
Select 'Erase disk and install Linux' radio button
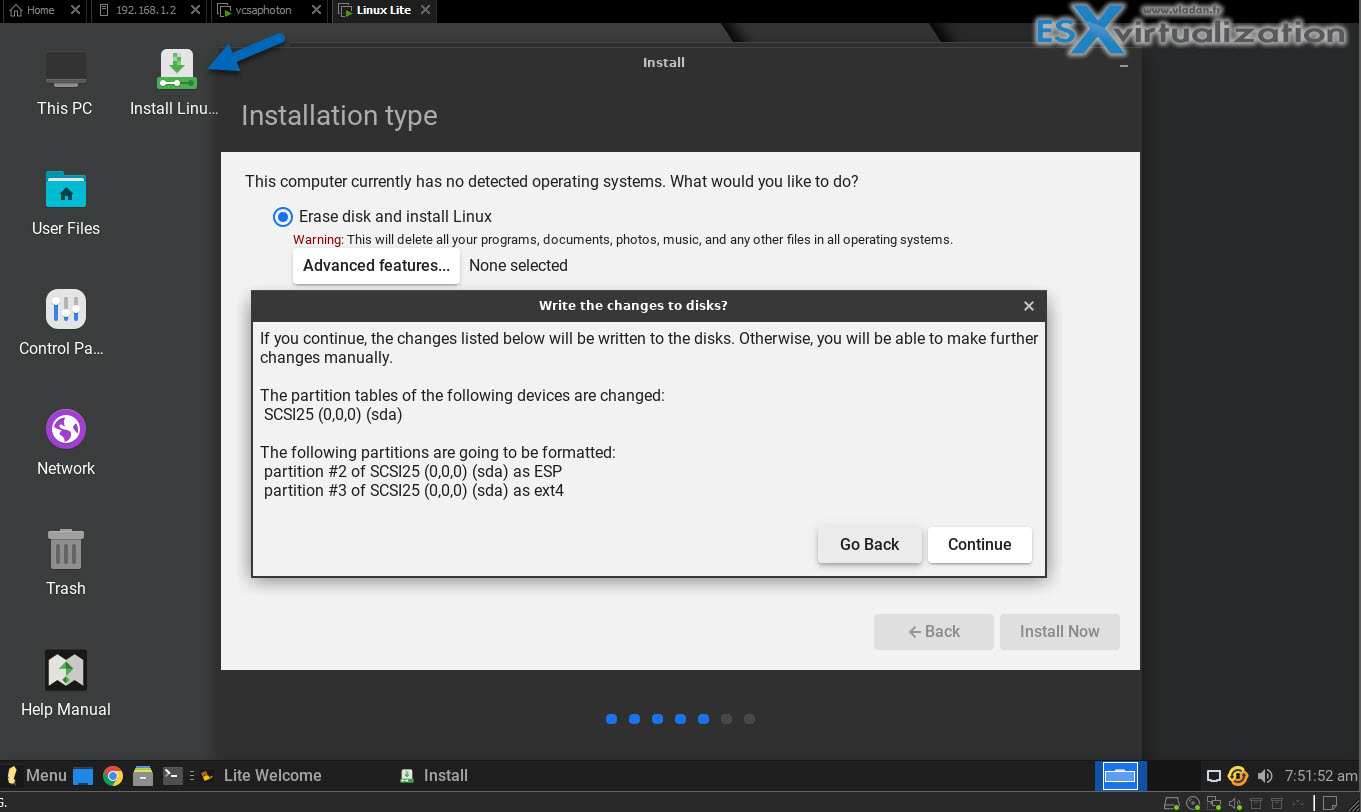(282, 217)
